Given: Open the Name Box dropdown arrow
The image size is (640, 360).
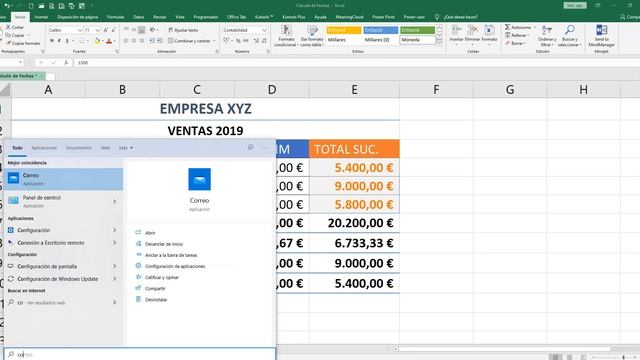Looking at the screenshot, I should click(x=20, y=62).
